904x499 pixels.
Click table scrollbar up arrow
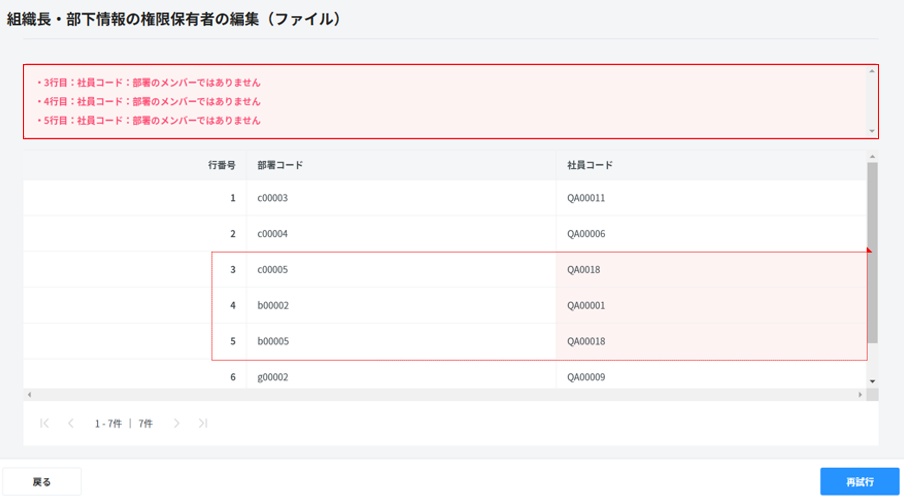pos(872,157)
